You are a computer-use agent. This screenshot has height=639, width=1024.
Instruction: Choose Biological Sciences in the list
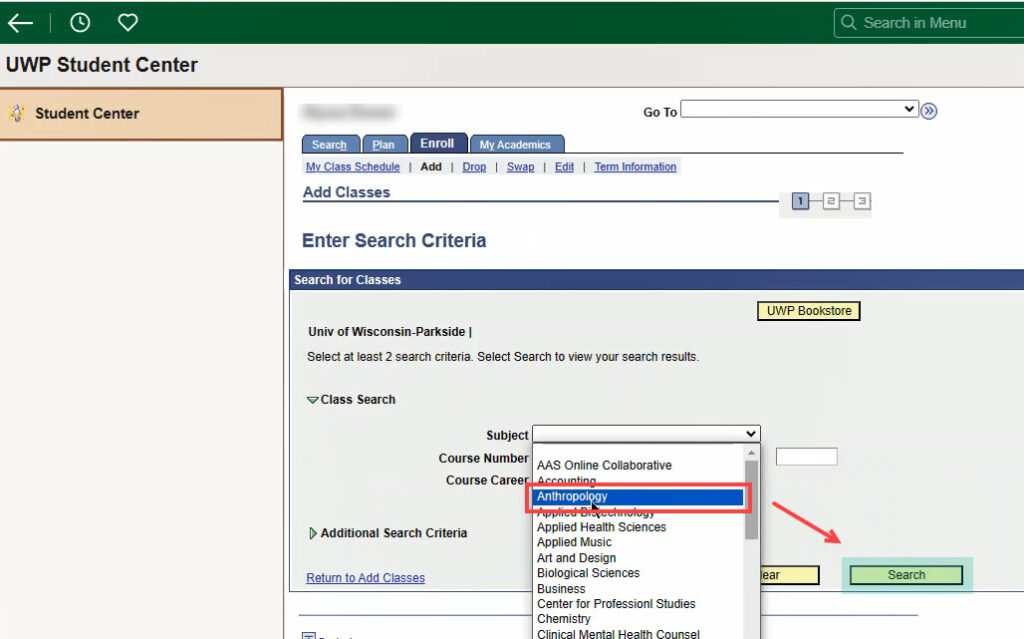pyautogui.click(x=588, y=573)
